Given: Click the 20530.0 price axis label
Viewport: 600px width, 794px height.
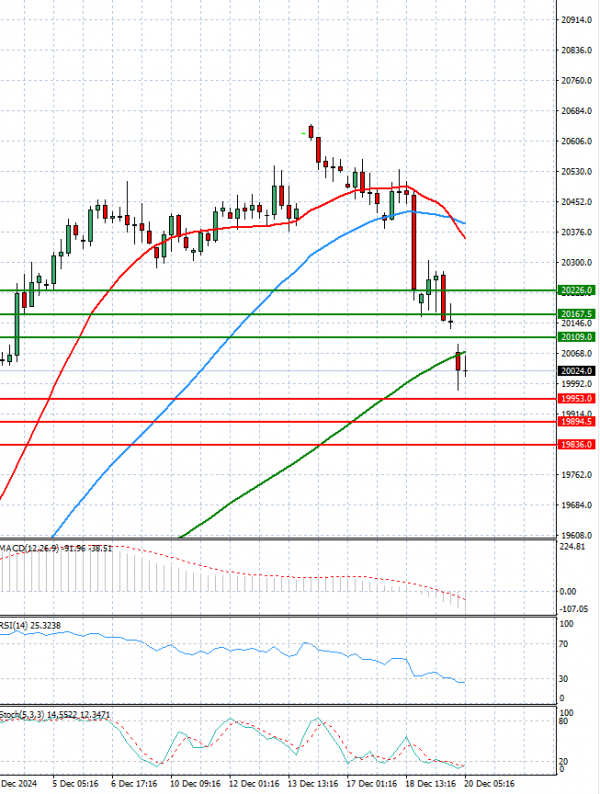Looking at the screenshot, I should 576,172.
